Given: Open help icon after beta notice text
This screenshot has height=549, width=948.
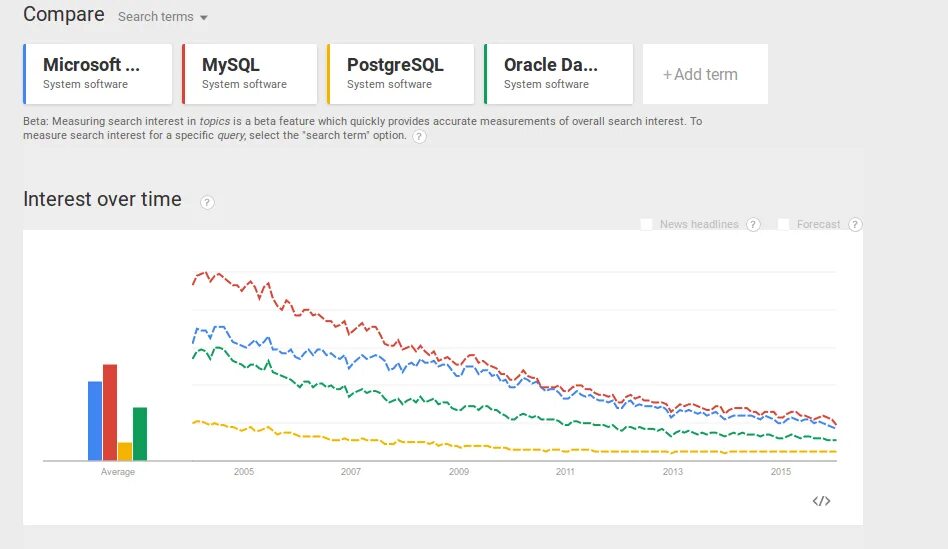Looking at the screenshot, I should (419, 137).
